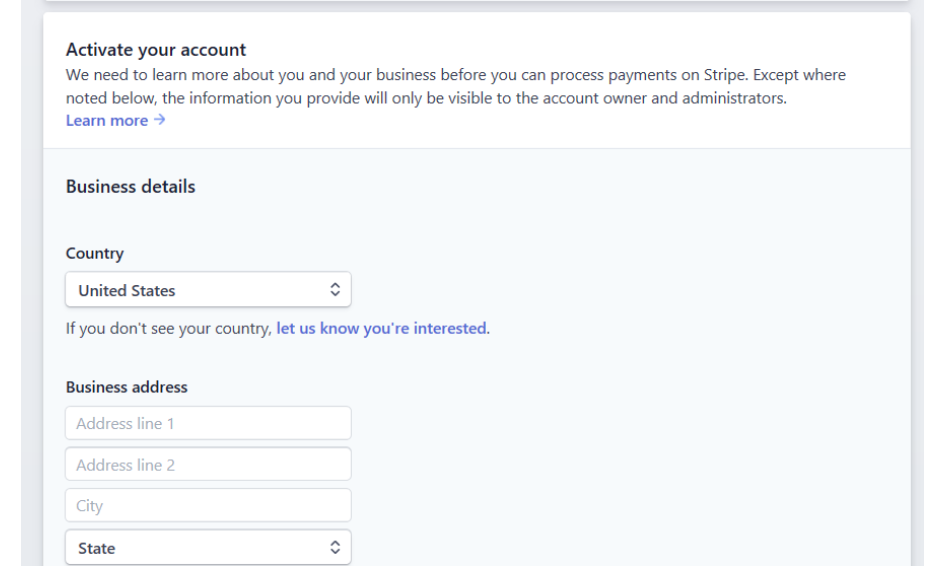The width and height of the screenshot is (938, 584).
Task: Click the Business details section heading
Action: 130,186
